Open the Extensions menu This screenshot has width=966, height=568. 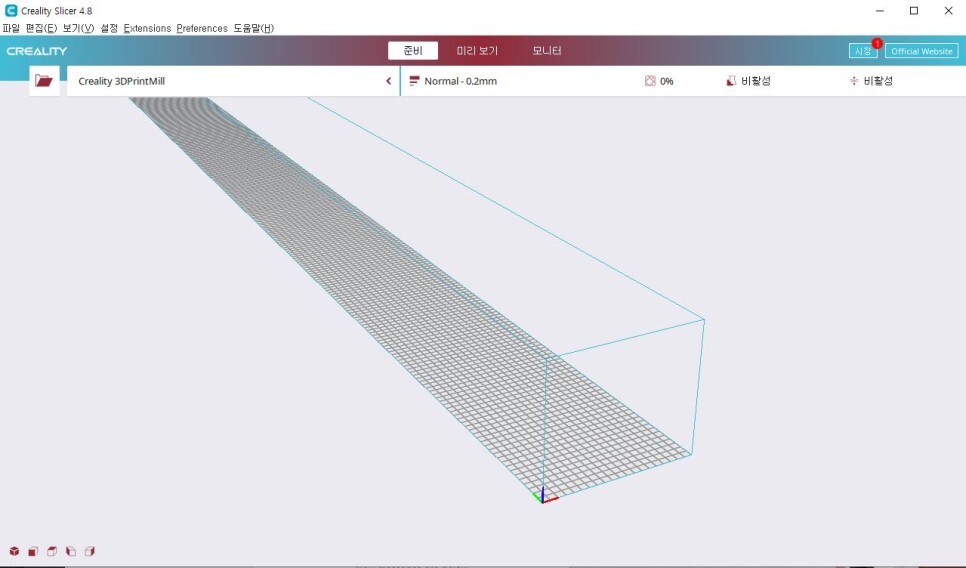(x=147, y=28)
